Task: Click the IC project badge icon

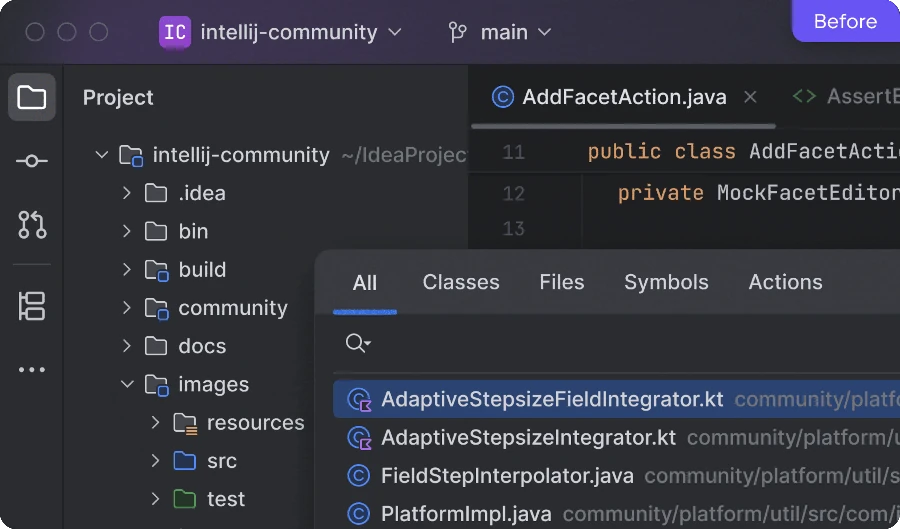Action: point(175,32)
